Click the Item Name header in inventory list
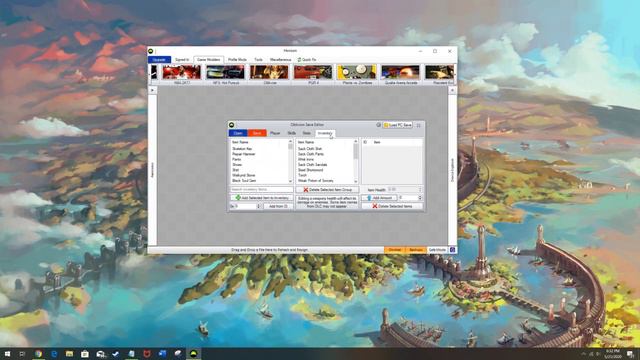 306,142
